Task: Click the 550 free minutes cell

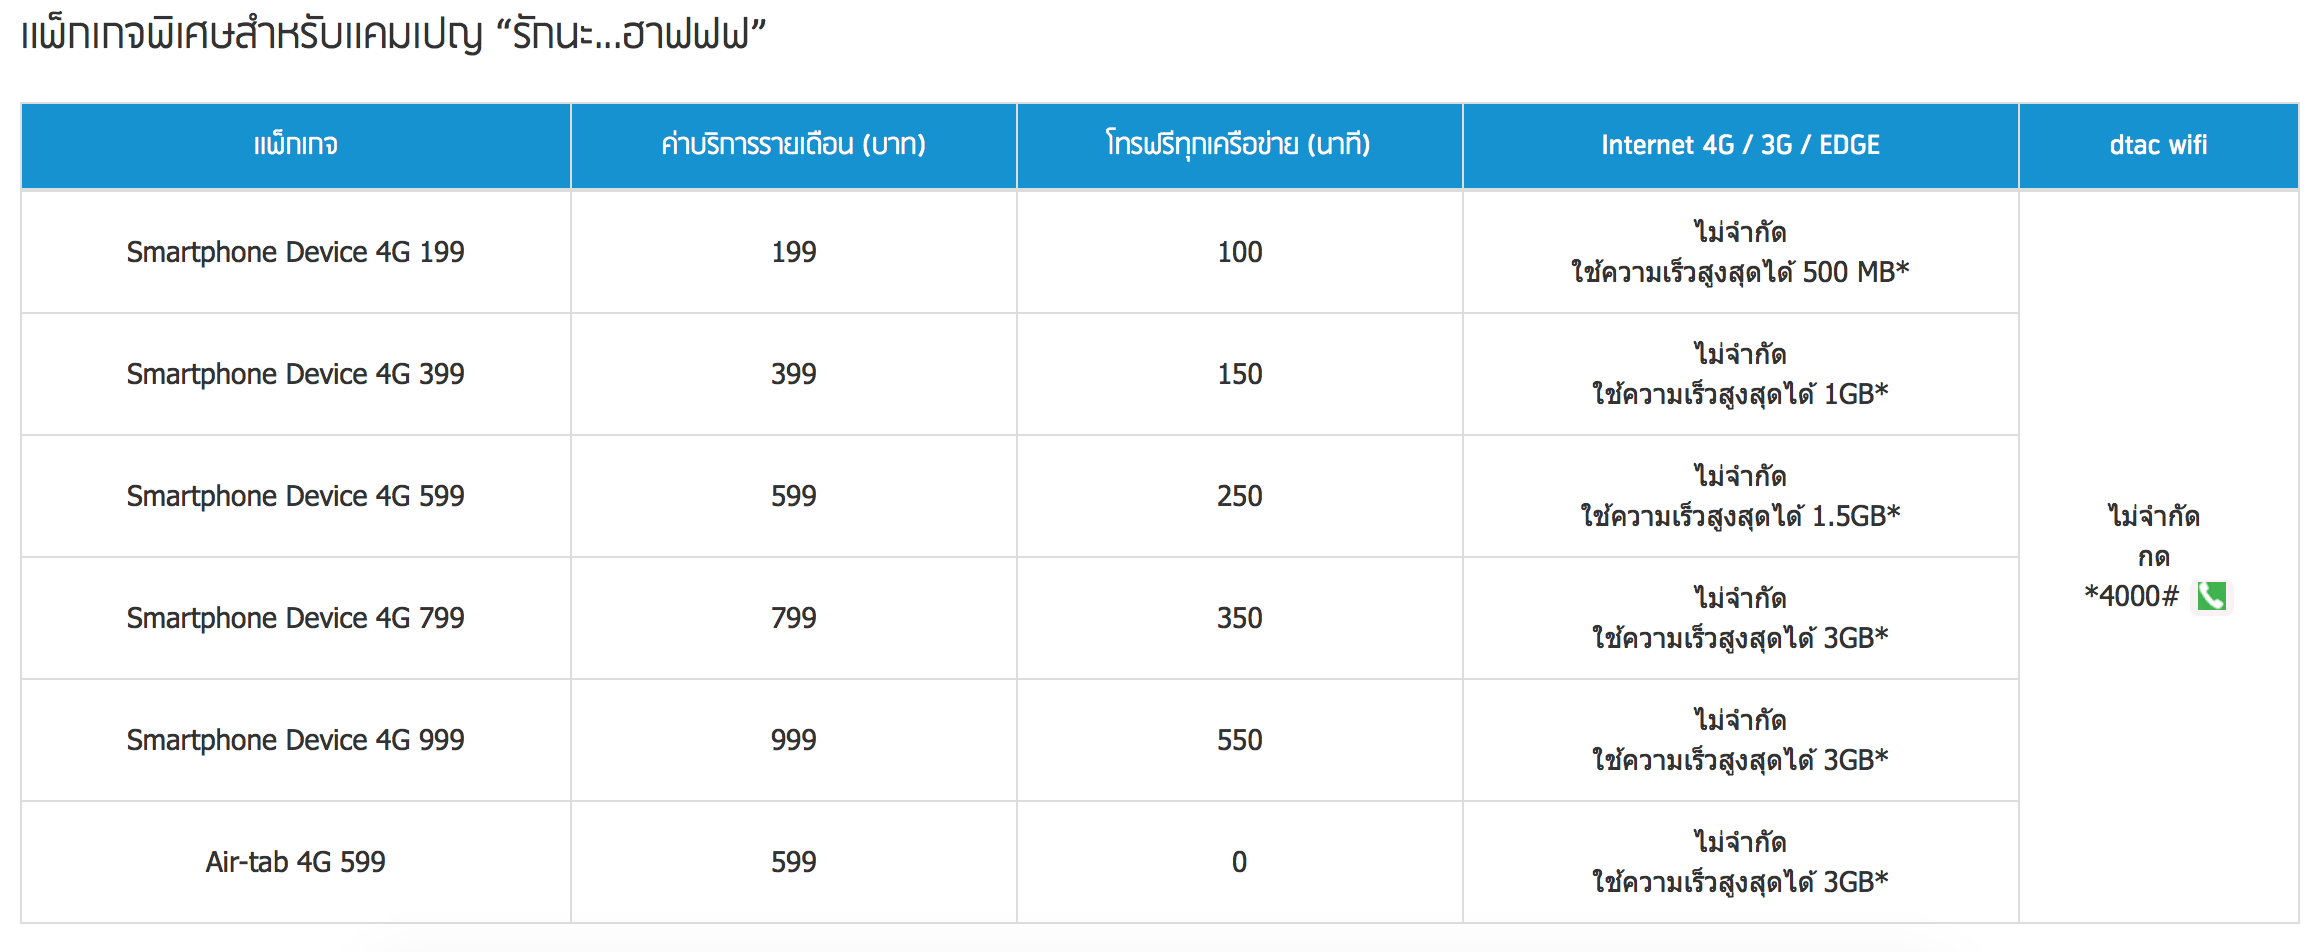Action: (1240, 740)
